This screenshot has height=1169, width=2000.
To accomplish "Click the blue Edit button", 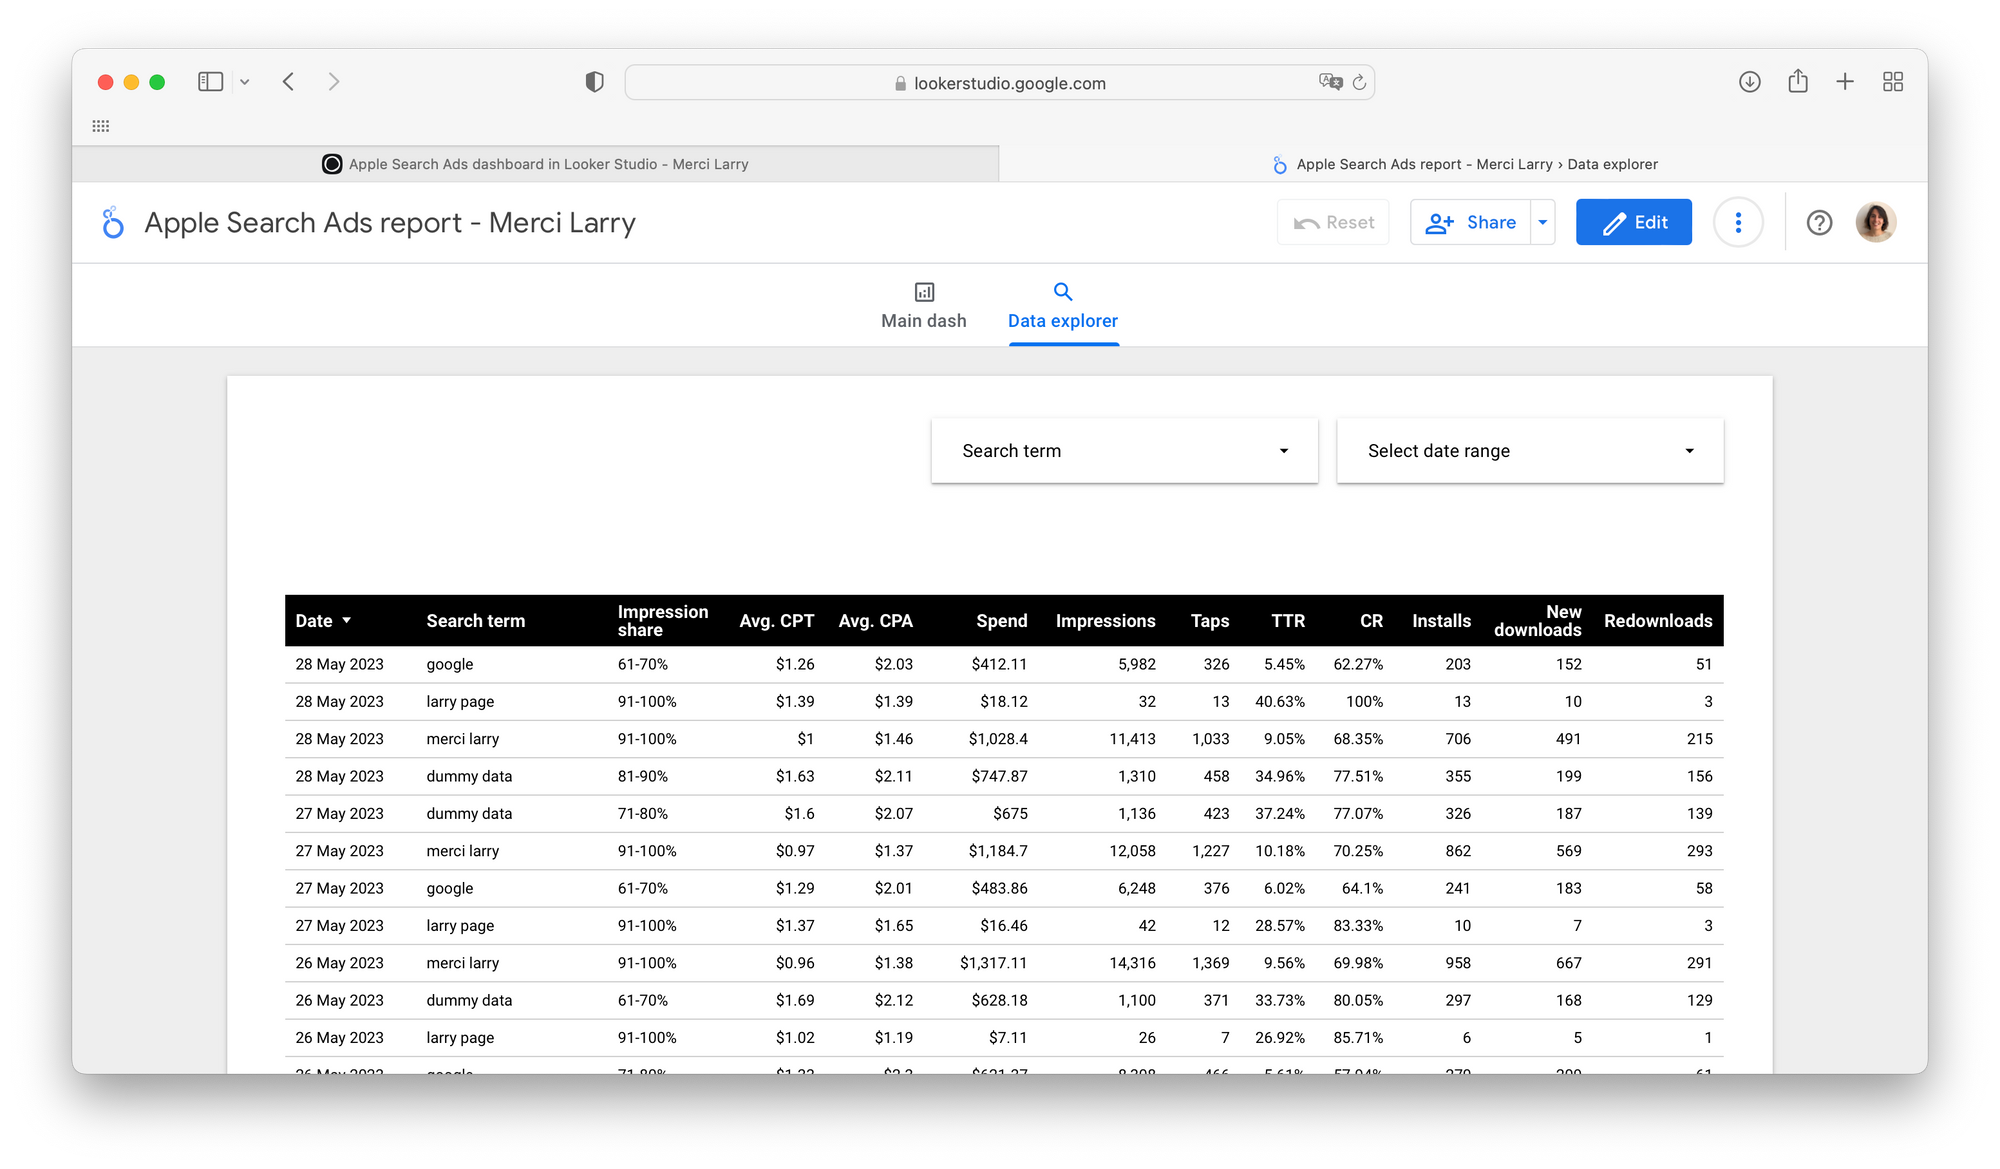I will [1633, 222].
